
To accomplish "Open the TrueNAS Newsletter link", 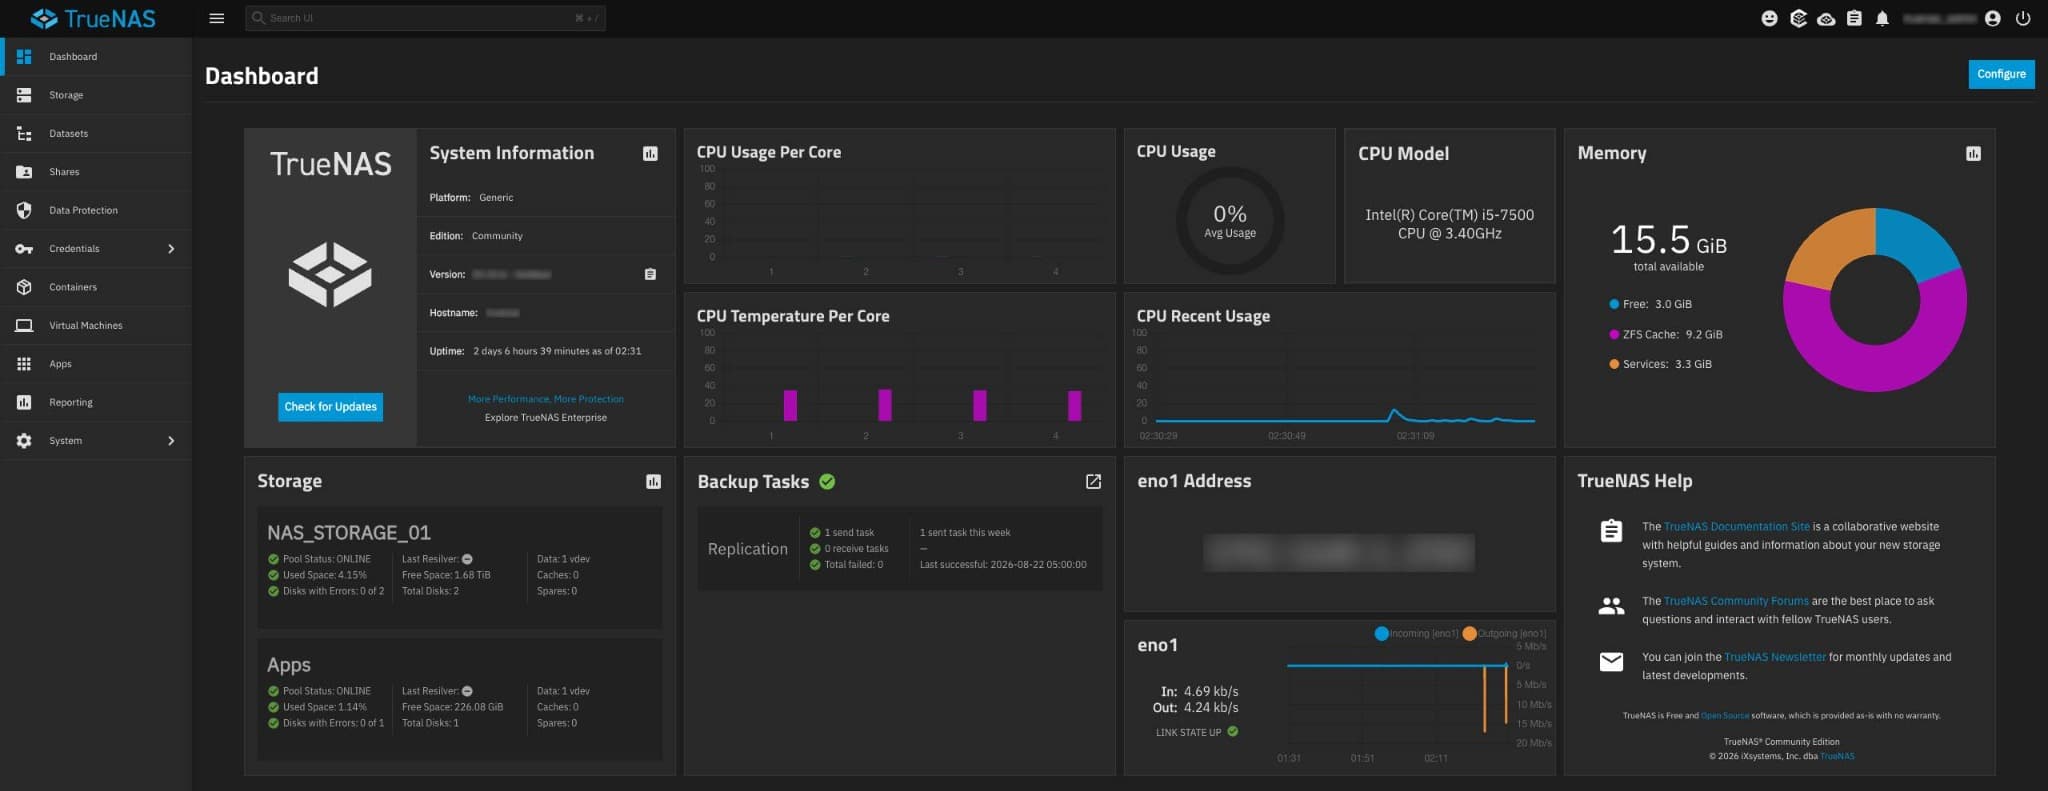I will (x=1775, y=657).
